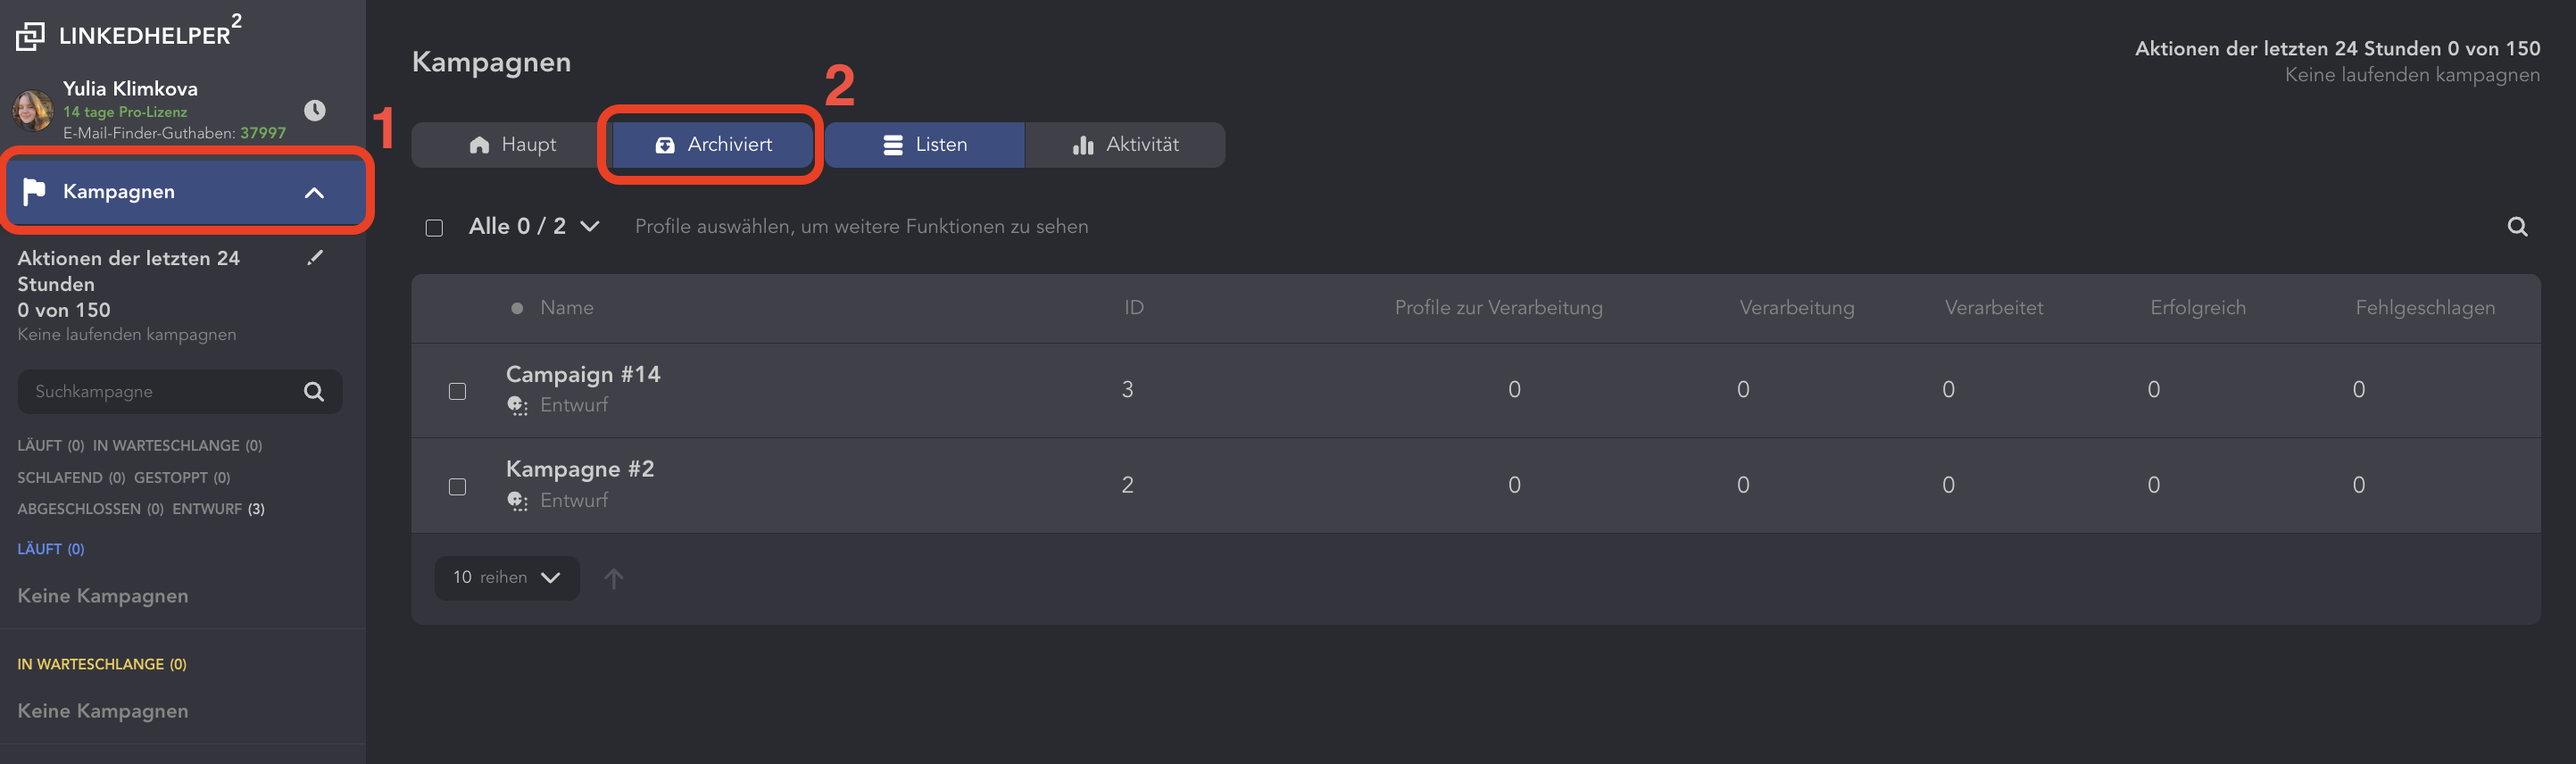Click the clock icon beside the user name

(x=314, y=110)
